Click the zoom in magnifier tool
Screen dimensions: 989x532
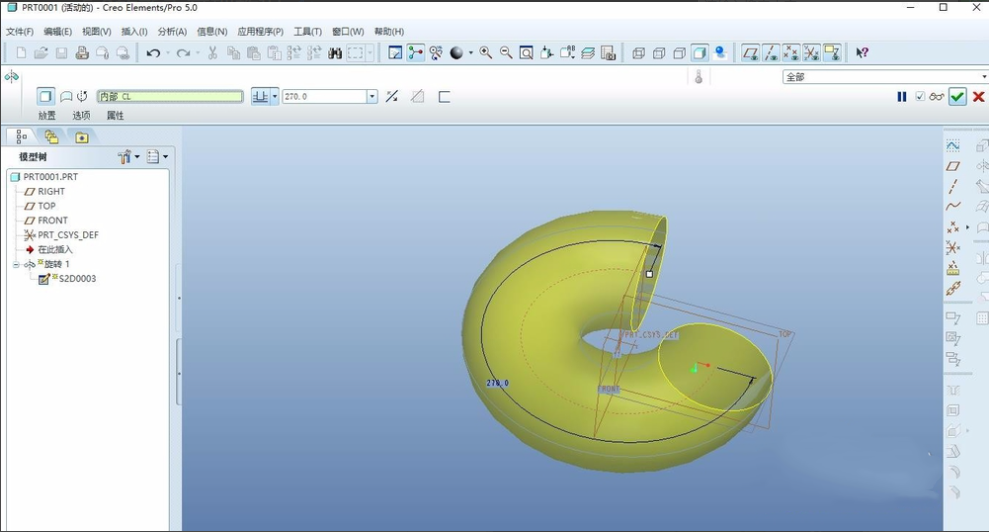click(x=485, y=53)
